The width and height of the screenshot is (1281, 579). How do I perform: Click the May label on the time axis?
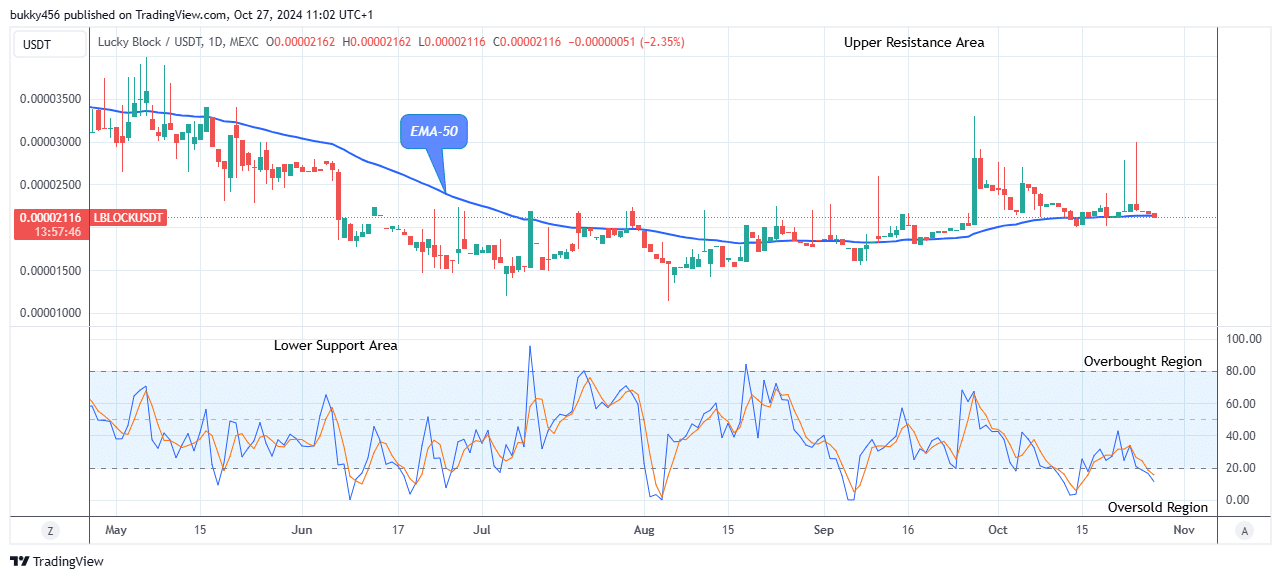[116, 529]
